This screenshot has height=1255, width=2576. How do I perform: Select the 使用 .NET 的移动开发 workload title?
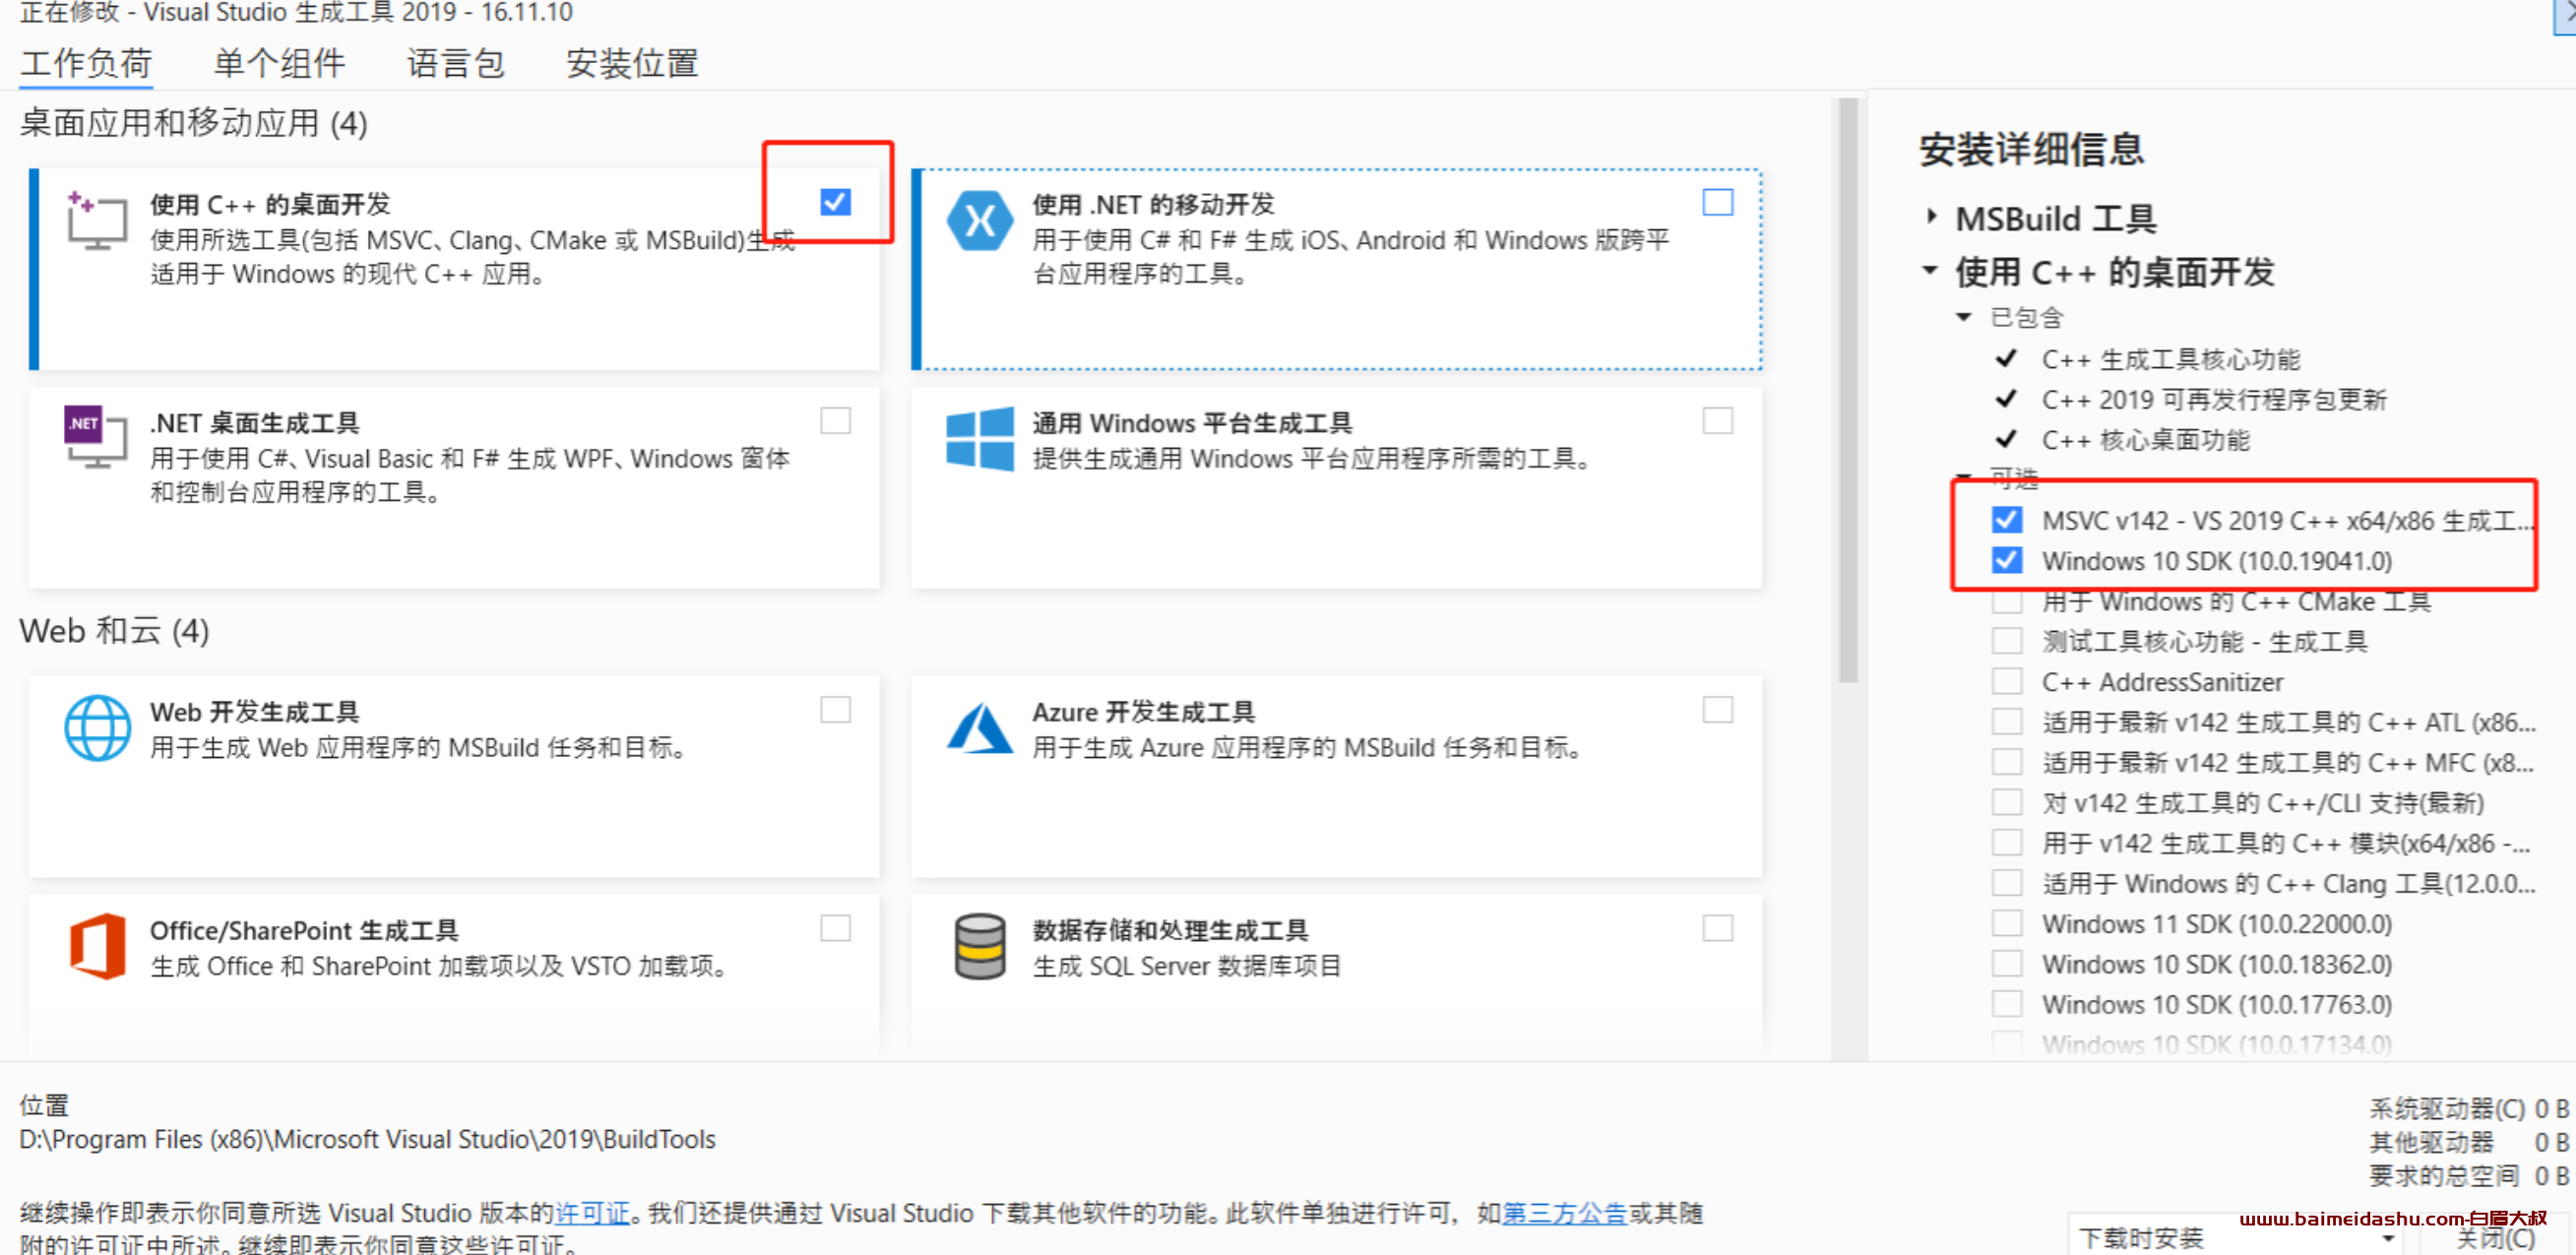[x=1153, y=204]
